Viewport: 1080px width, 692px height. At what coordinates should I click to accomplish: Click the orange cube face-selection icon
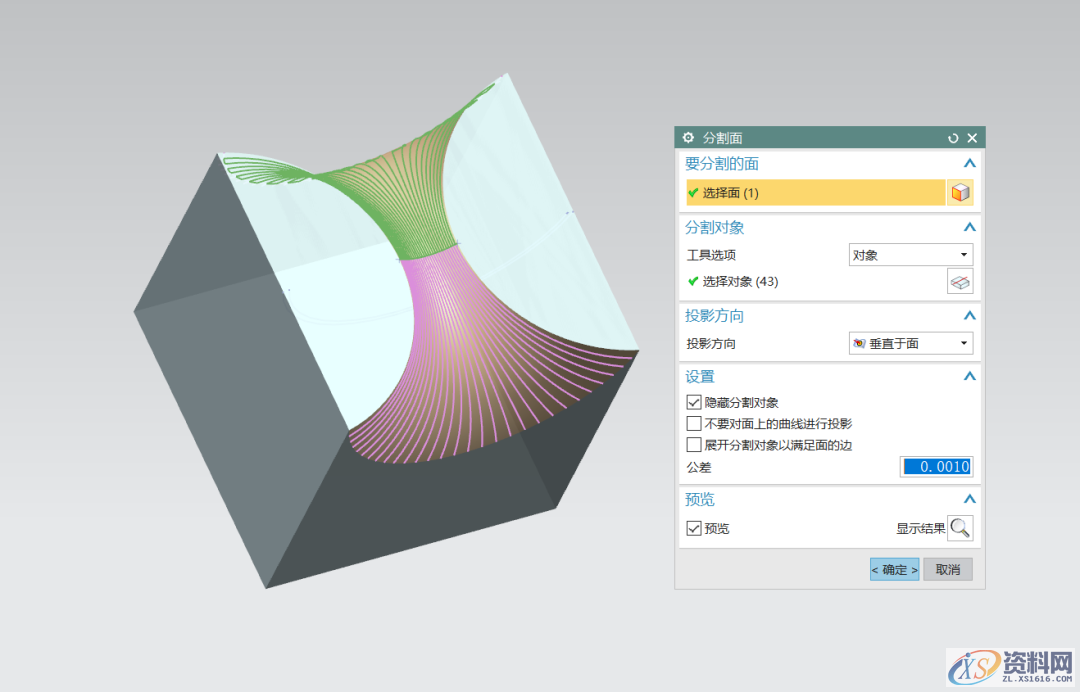point(960,193)
